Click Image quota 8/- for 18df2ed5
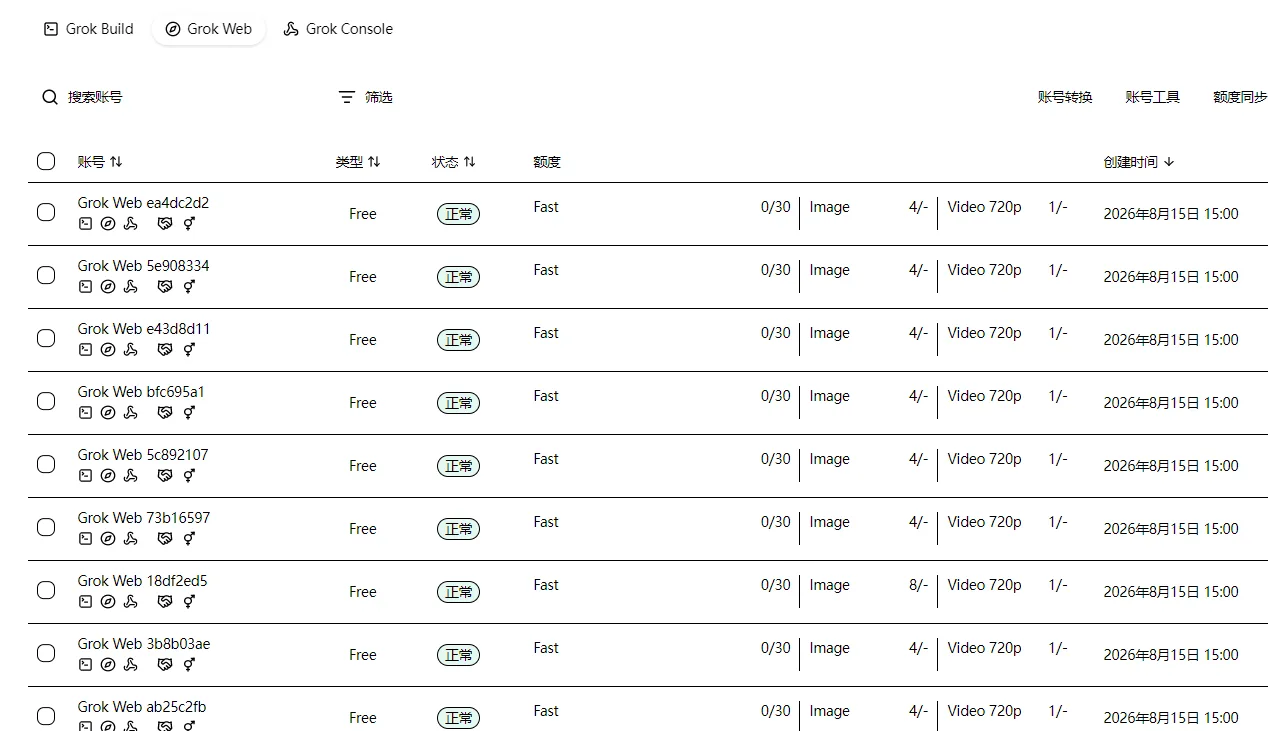 click(918, 585)
